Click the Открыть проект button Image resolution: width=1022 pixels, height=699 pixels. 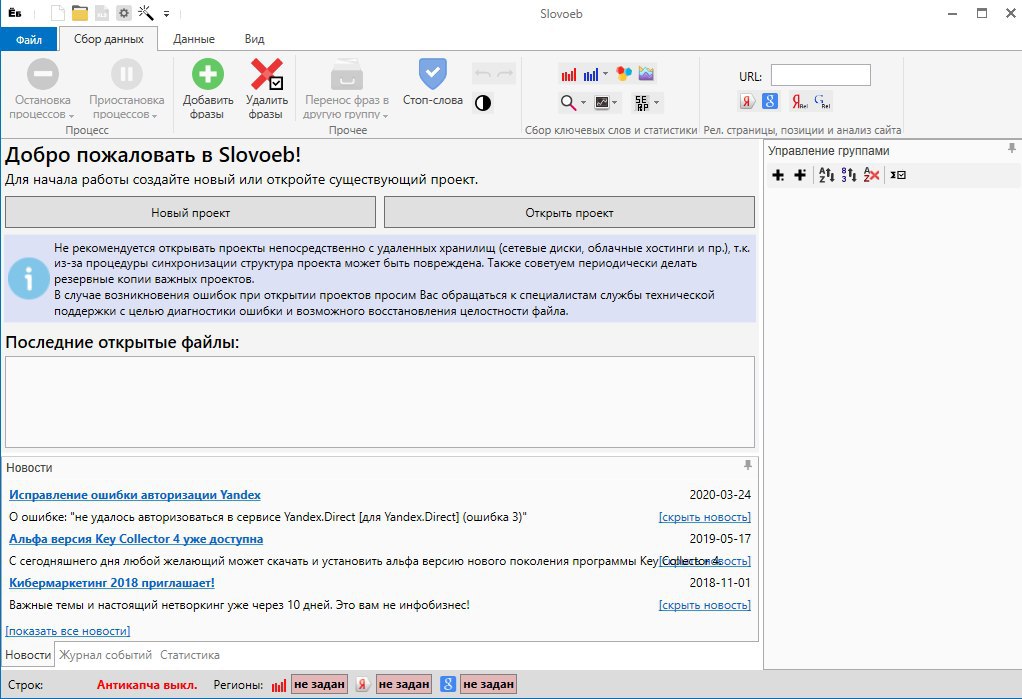(569, 213)
